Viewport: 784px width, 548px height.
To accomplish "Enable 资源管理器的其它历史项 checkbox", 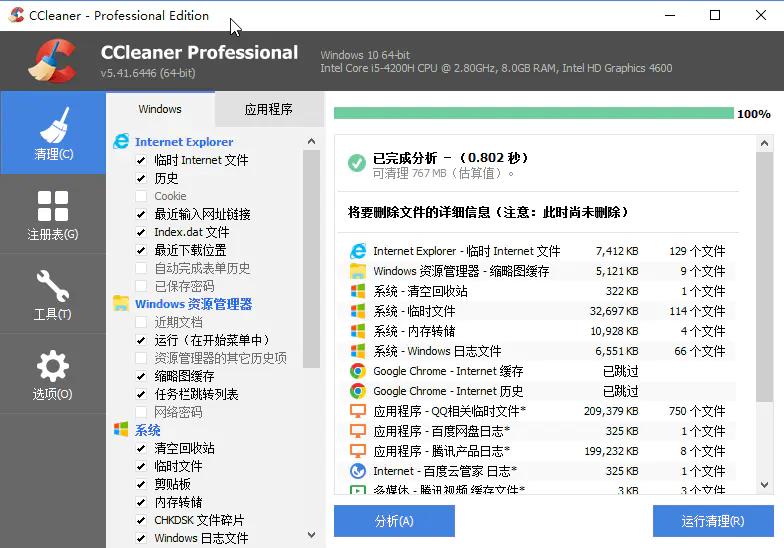I will pos(142,358).
